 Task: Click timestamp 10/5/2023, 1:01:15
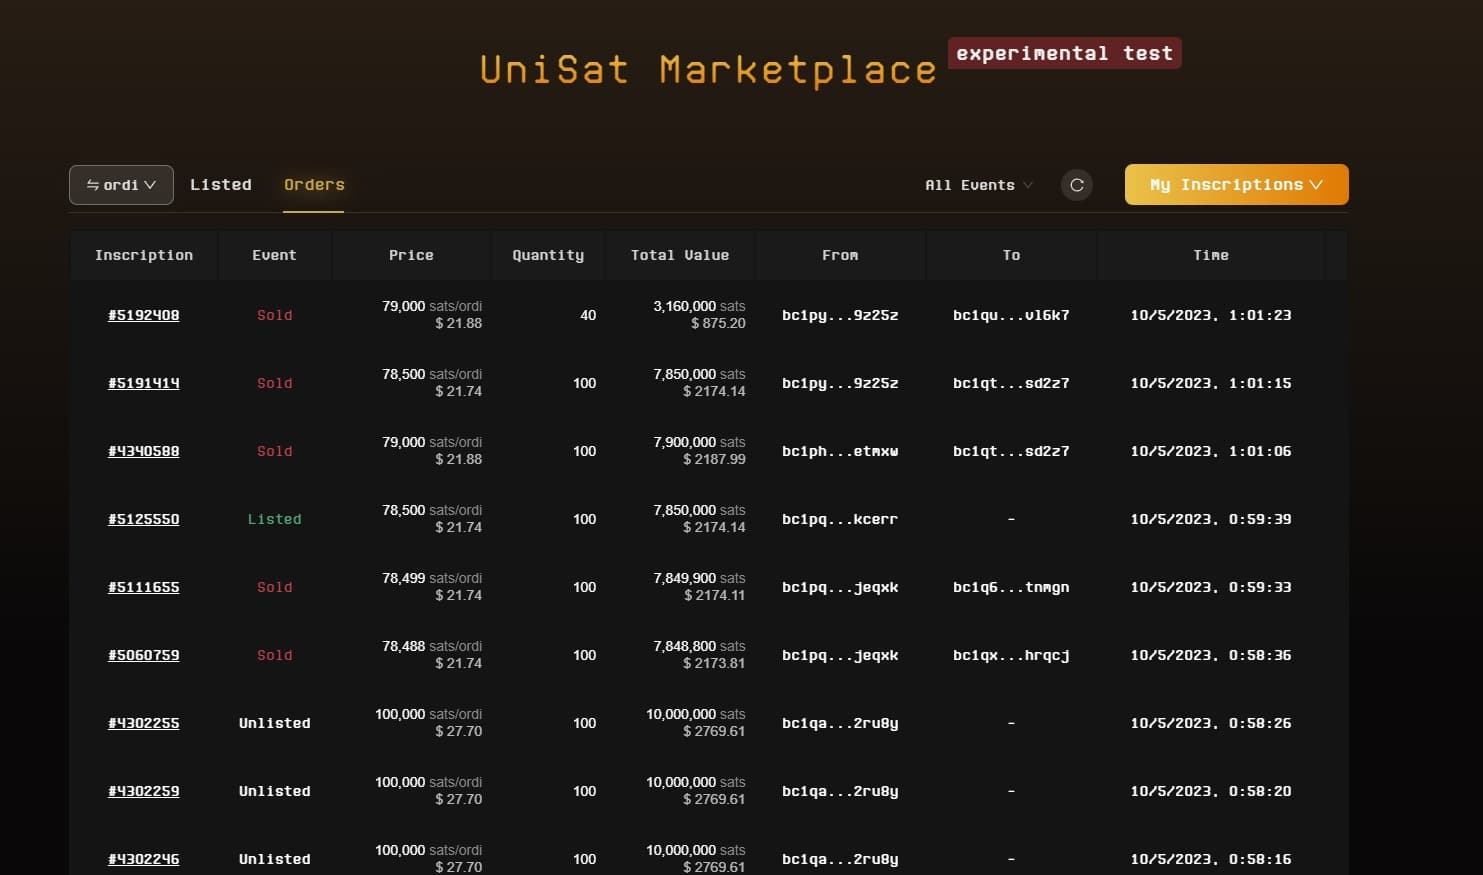(x=1211, y=383)
